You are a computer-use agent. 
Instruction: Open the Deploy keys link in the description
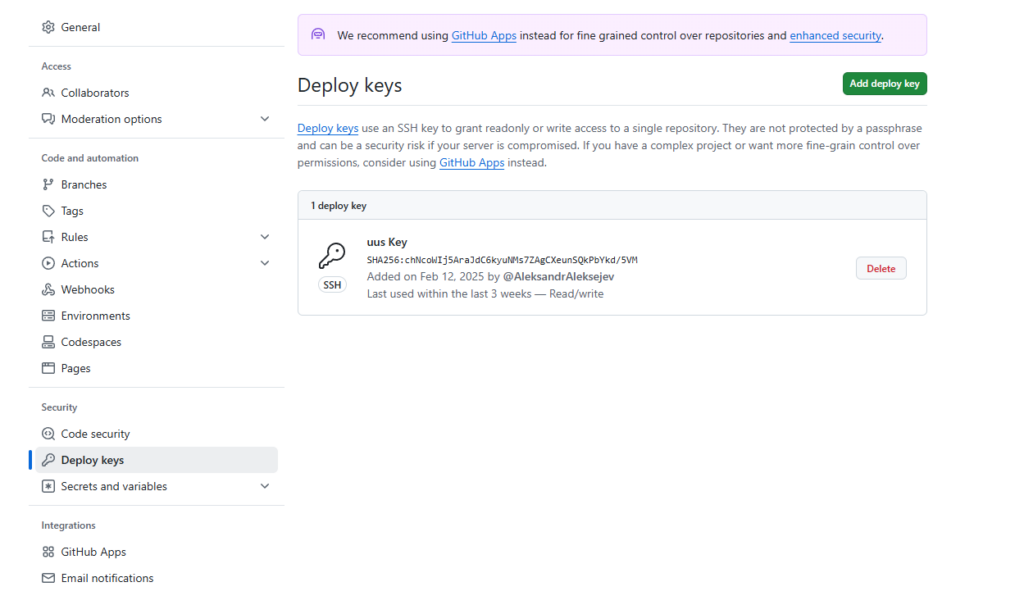coord(328,128)
